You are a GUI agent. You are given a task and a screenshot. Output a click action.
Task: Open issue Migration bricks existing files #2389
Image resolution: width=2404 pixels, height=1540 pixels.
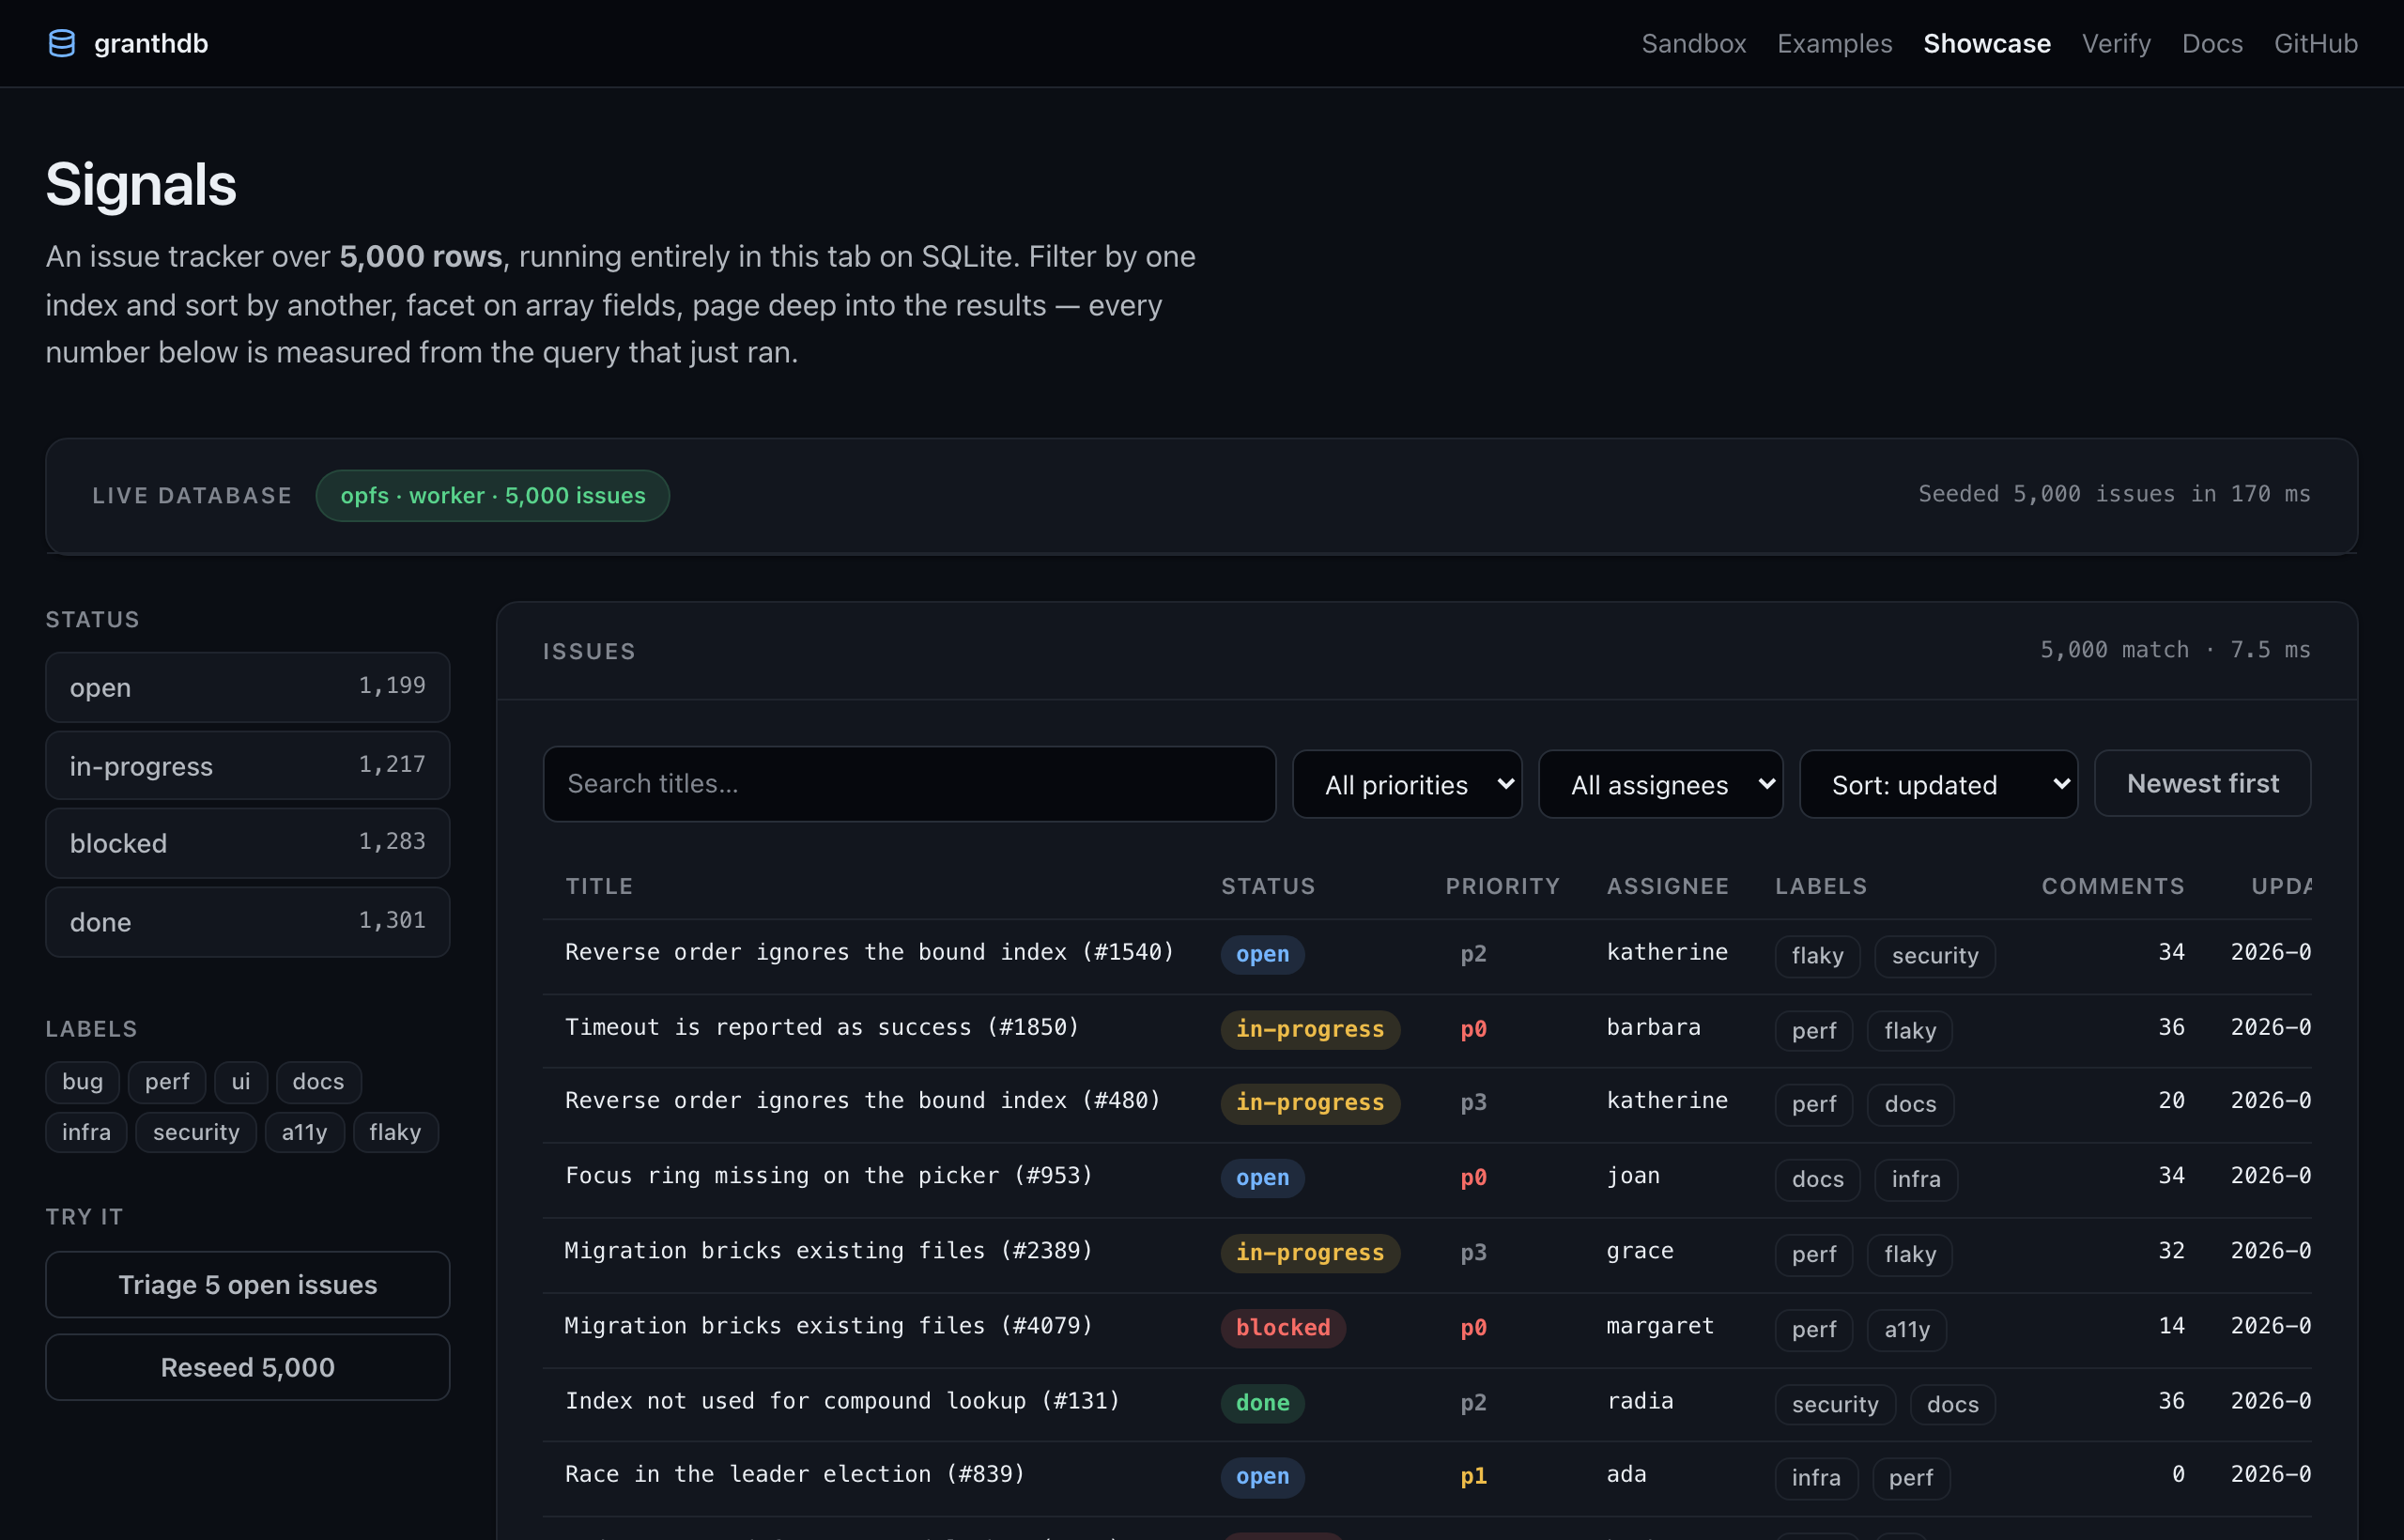coord(828,1250)
